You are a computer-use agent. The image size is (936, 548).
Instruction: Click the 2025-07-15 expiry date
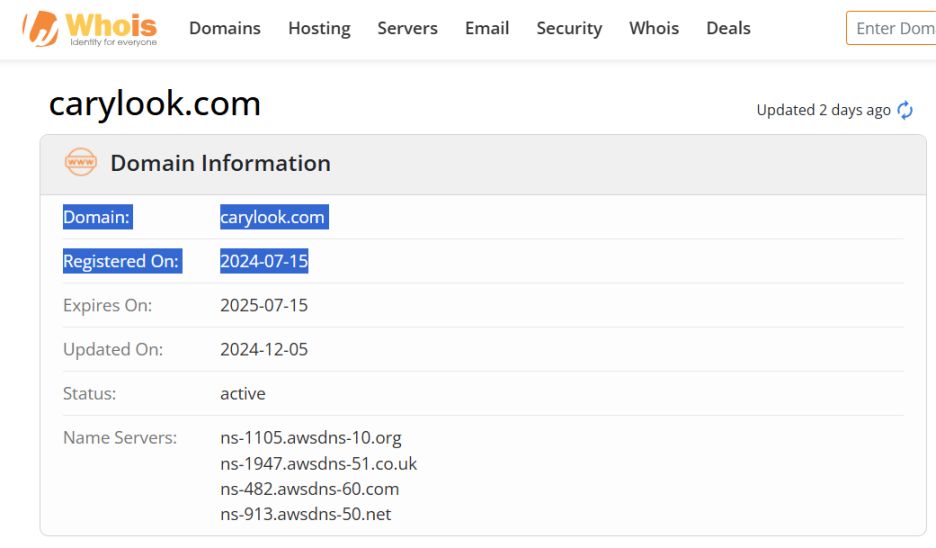pyautogui.click(x=264, y=305)
